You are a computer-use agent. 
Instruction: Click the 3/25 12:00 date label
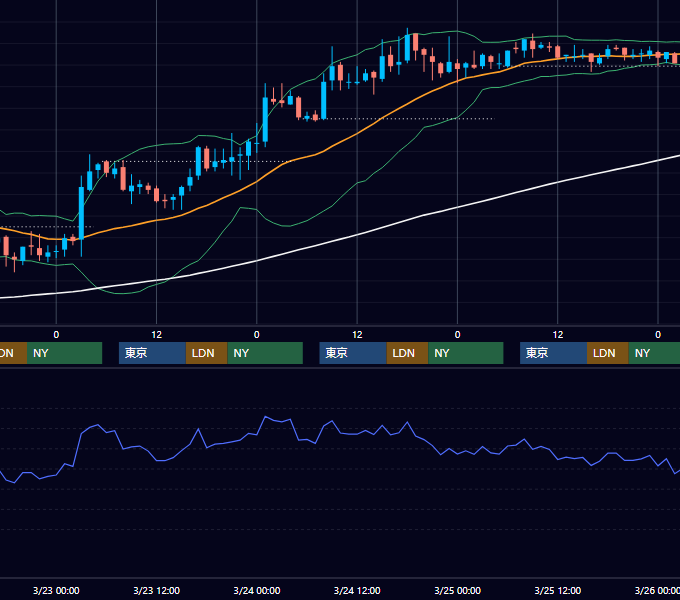pyautogui.click(x=558, y=590)
